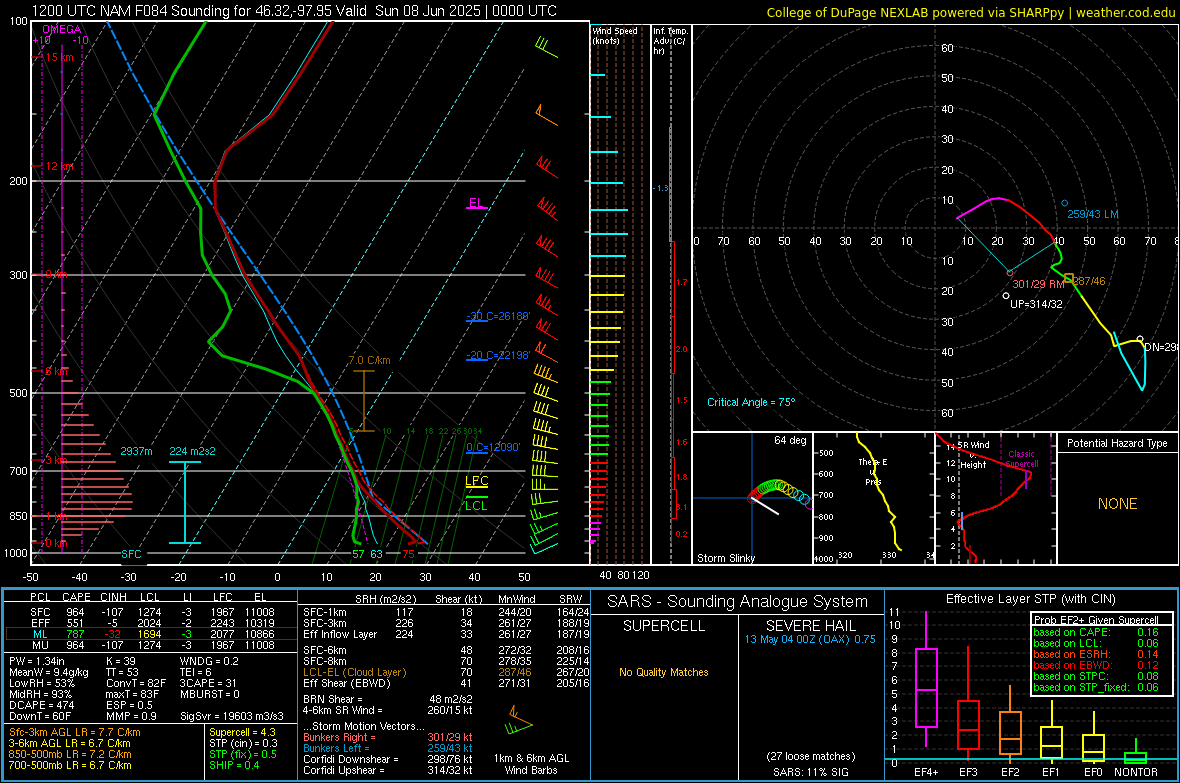Click the top green wind barb at 100 mb
Image resolution: width=1180 pixels, height=783 pixels.
pos(546,47)
